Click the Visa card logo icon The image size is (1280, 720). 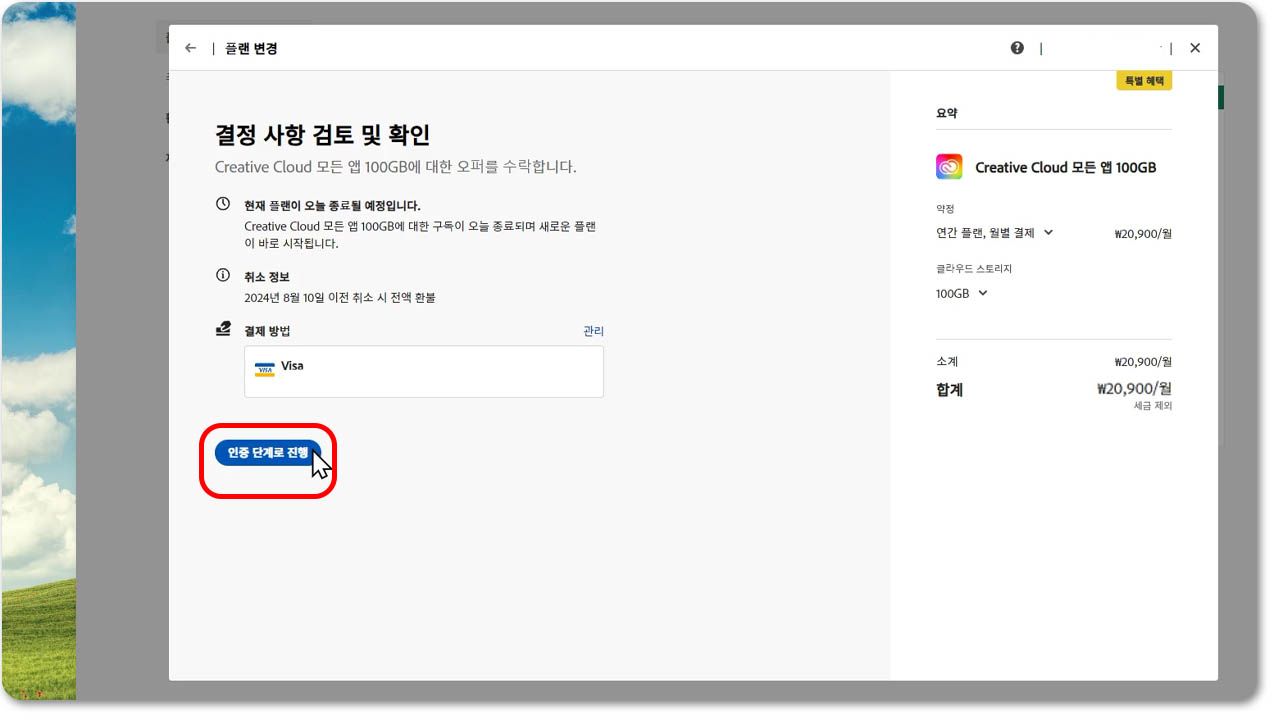[265, 369]
